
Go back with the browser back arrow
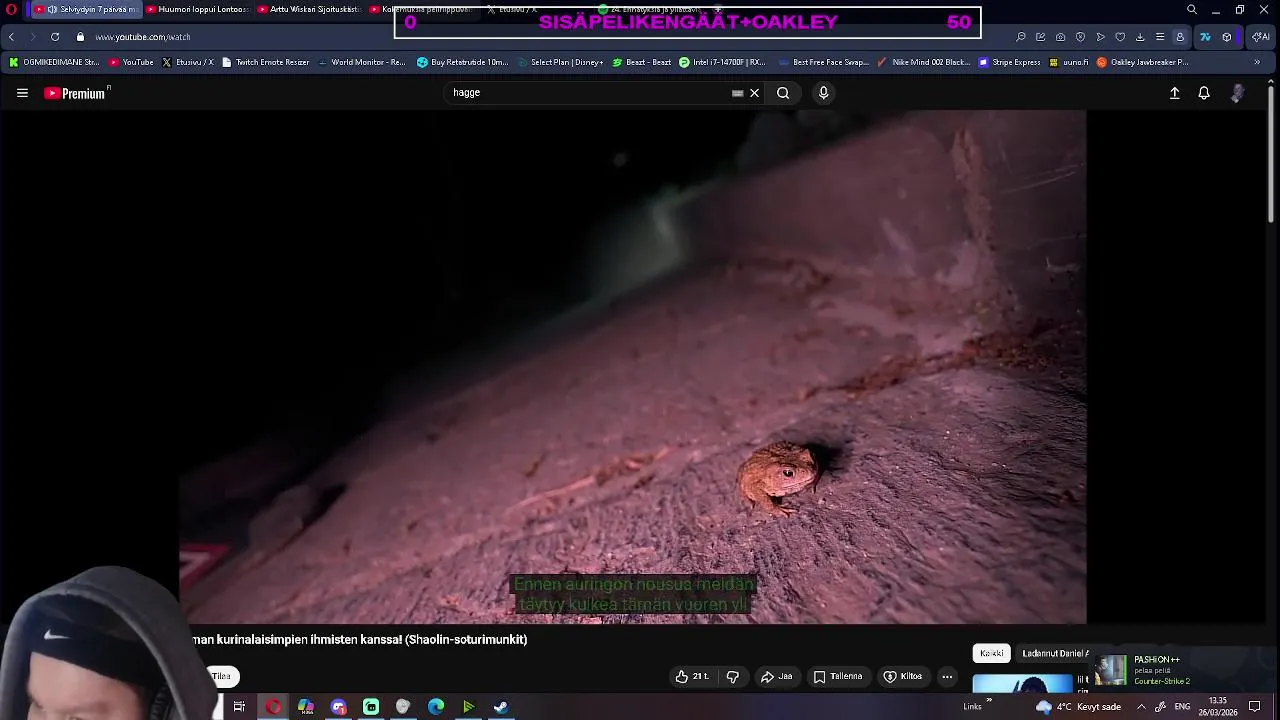11,37
